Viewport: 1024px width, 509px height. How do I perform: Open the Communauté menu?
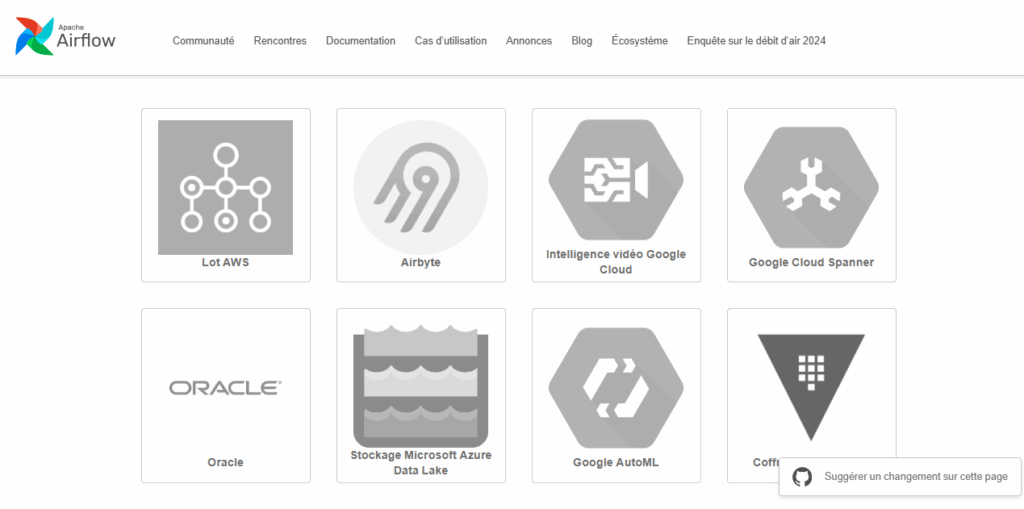coord(203,41)
